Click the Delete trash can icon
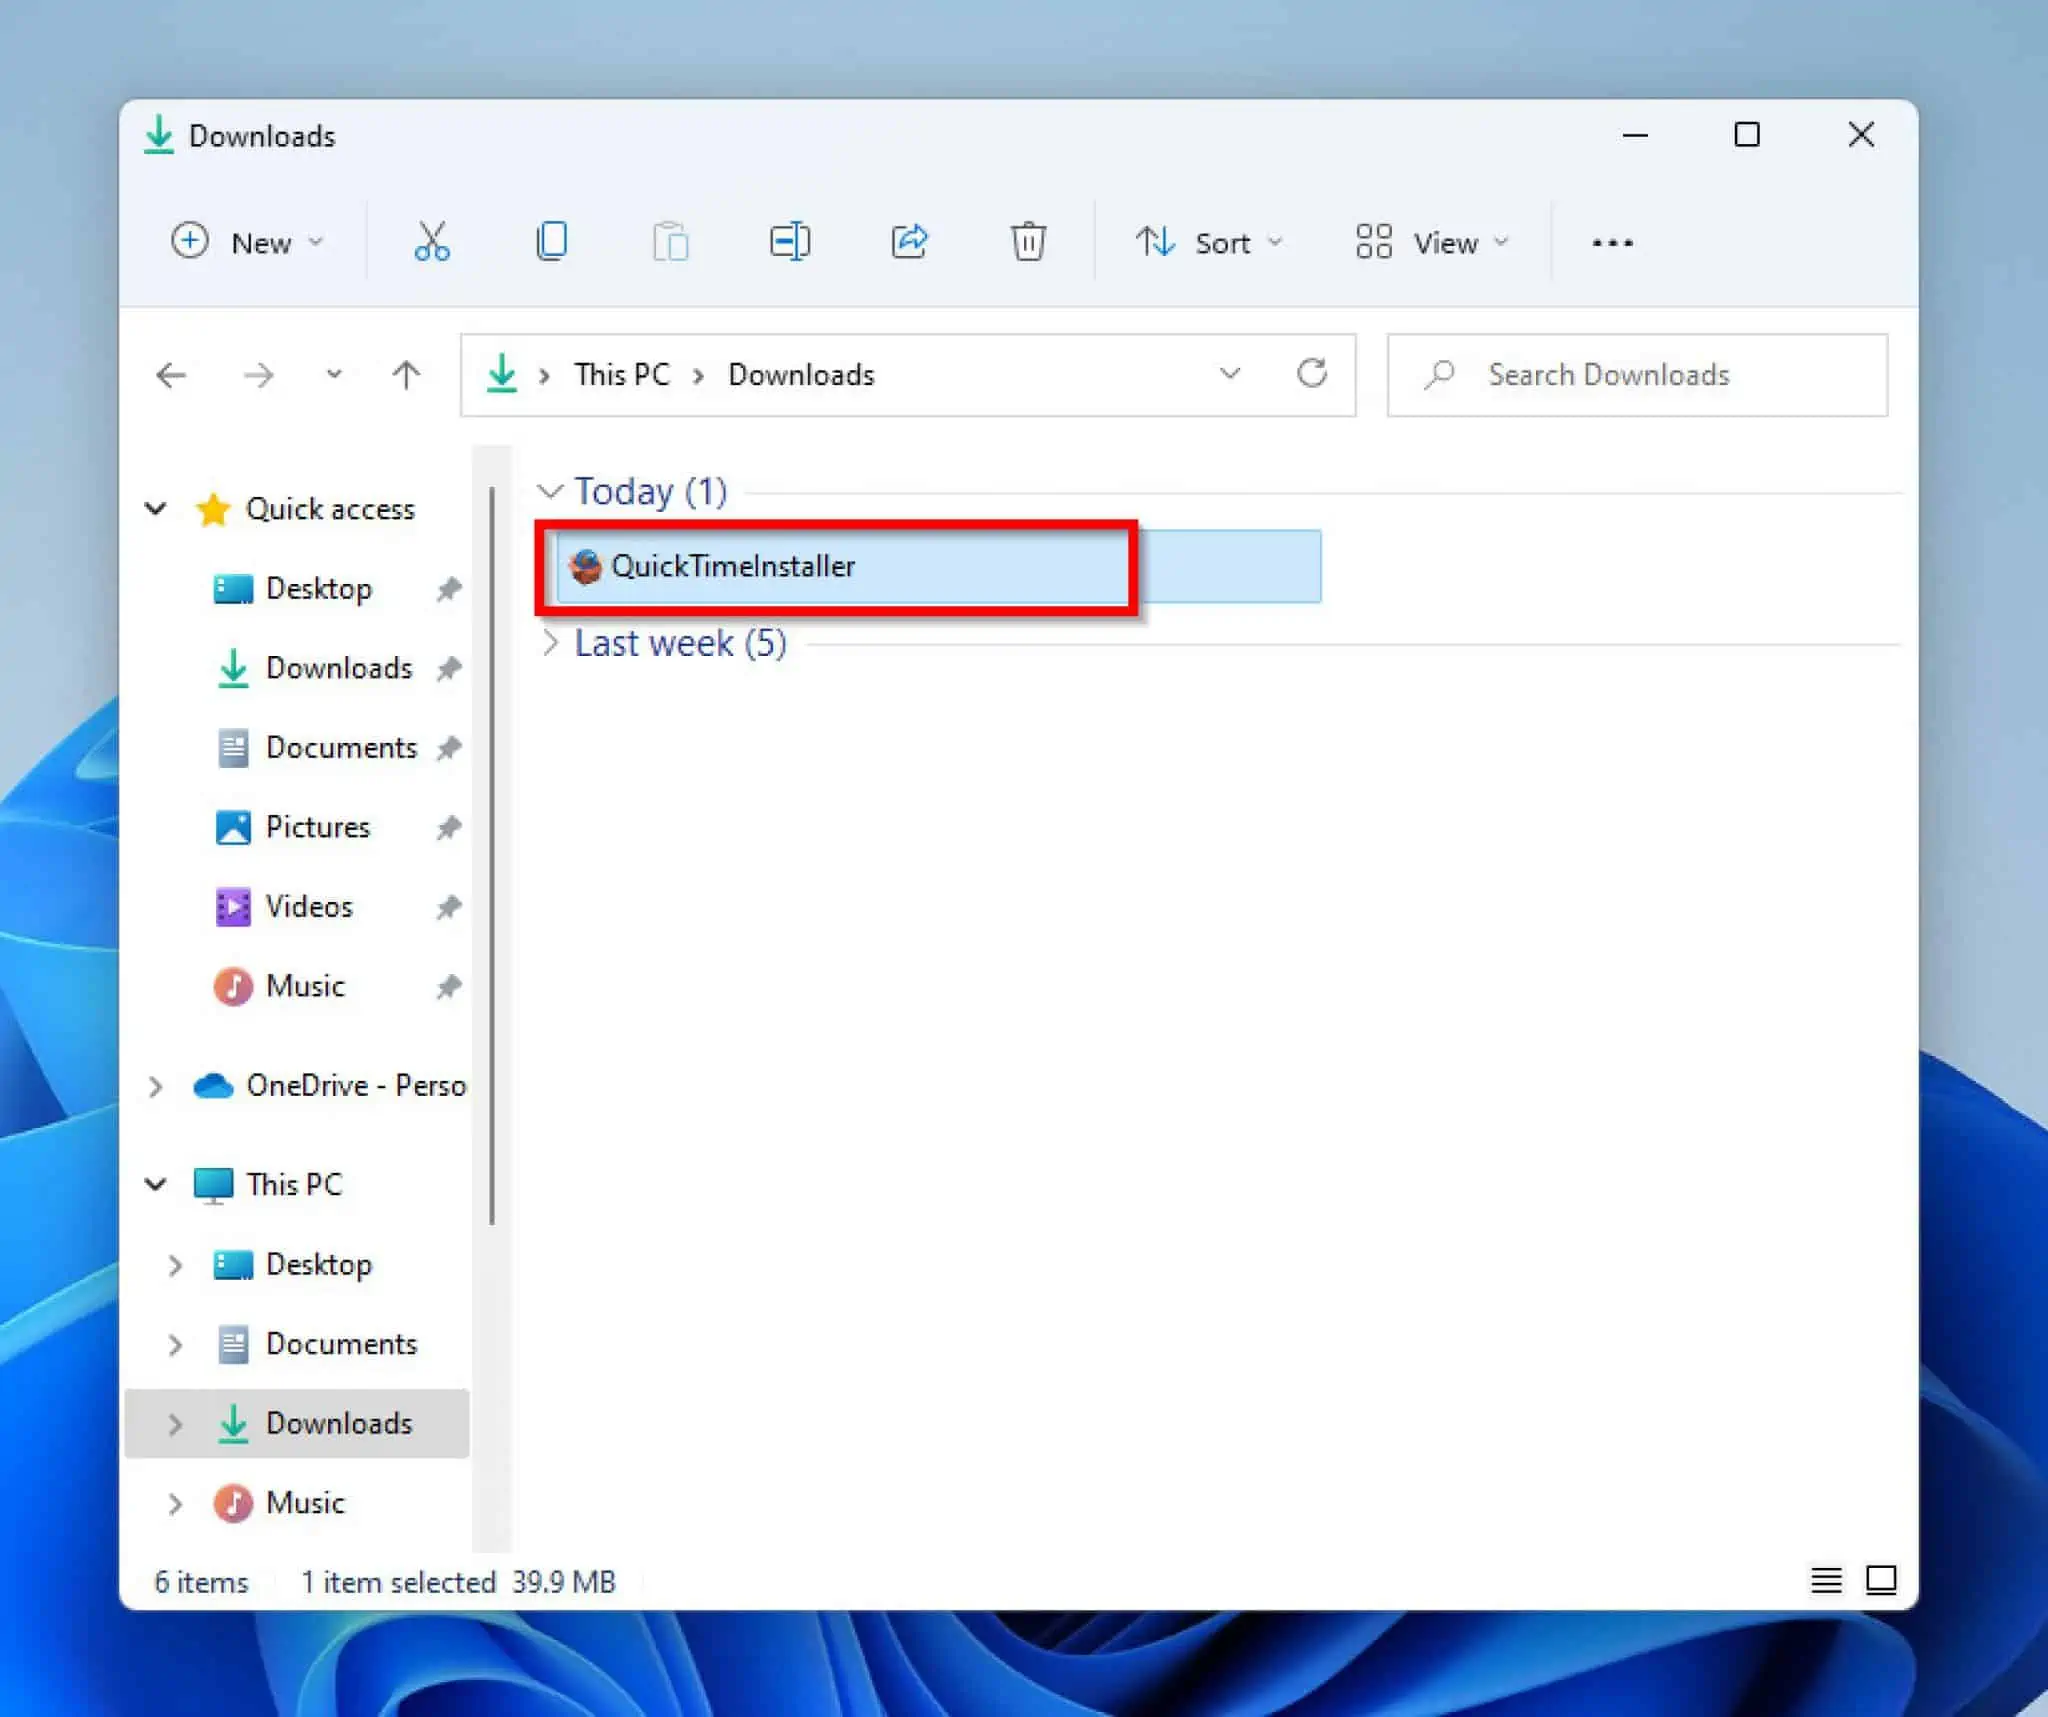The image size is (2048, 1717). pyautogui.click(x=1028, y=242)
